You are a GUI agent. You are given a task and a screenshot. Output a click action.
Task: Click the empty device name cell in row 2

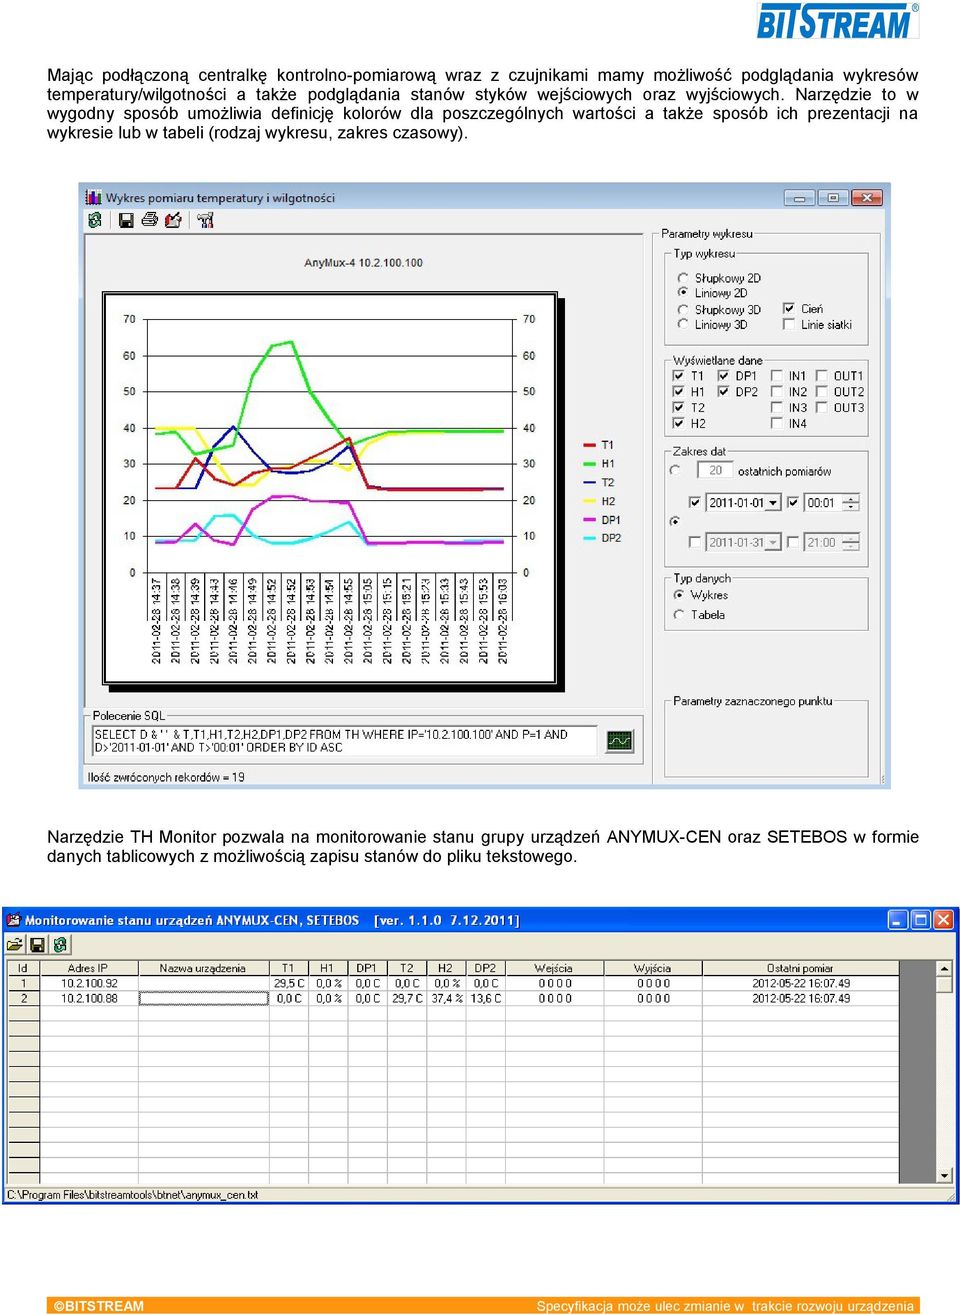[203, 998]
